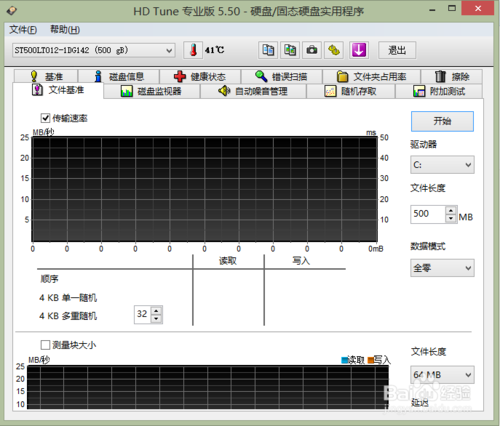Click the camera save-screenshot icon
500x426 pixels.
312,50
